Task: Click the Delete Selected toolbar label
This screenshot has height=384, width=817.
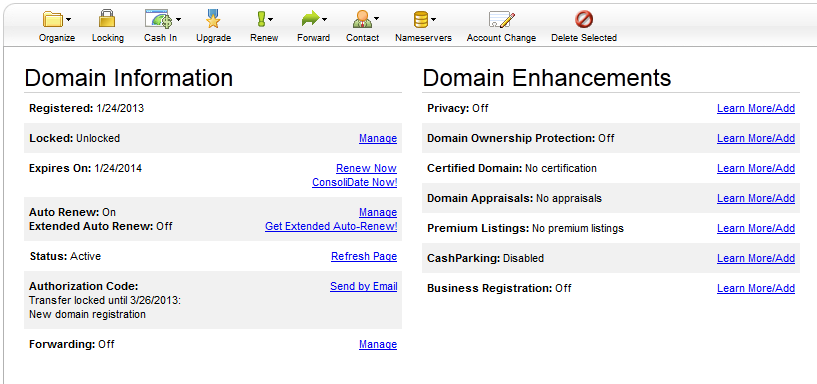Action: tap(584, 38)
